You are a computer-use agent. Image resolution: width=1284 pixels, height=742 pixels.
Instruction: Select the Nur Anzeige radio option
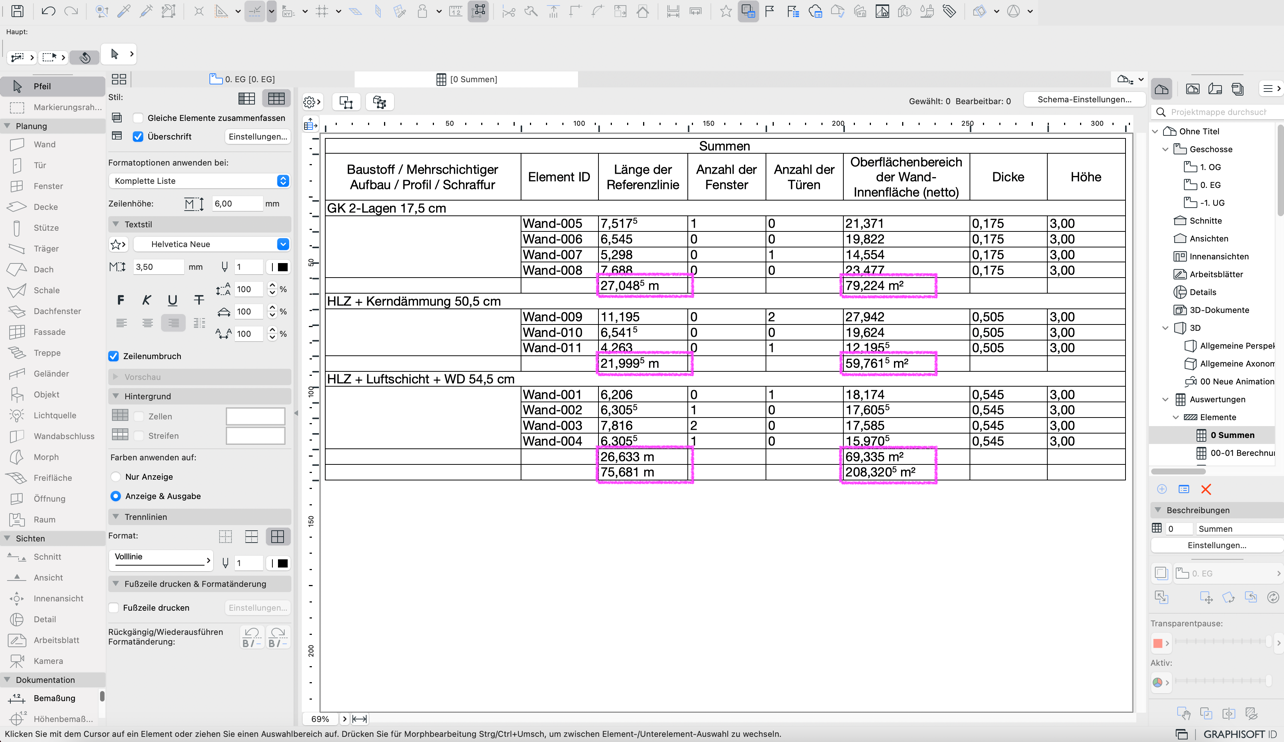click(116, 477)
